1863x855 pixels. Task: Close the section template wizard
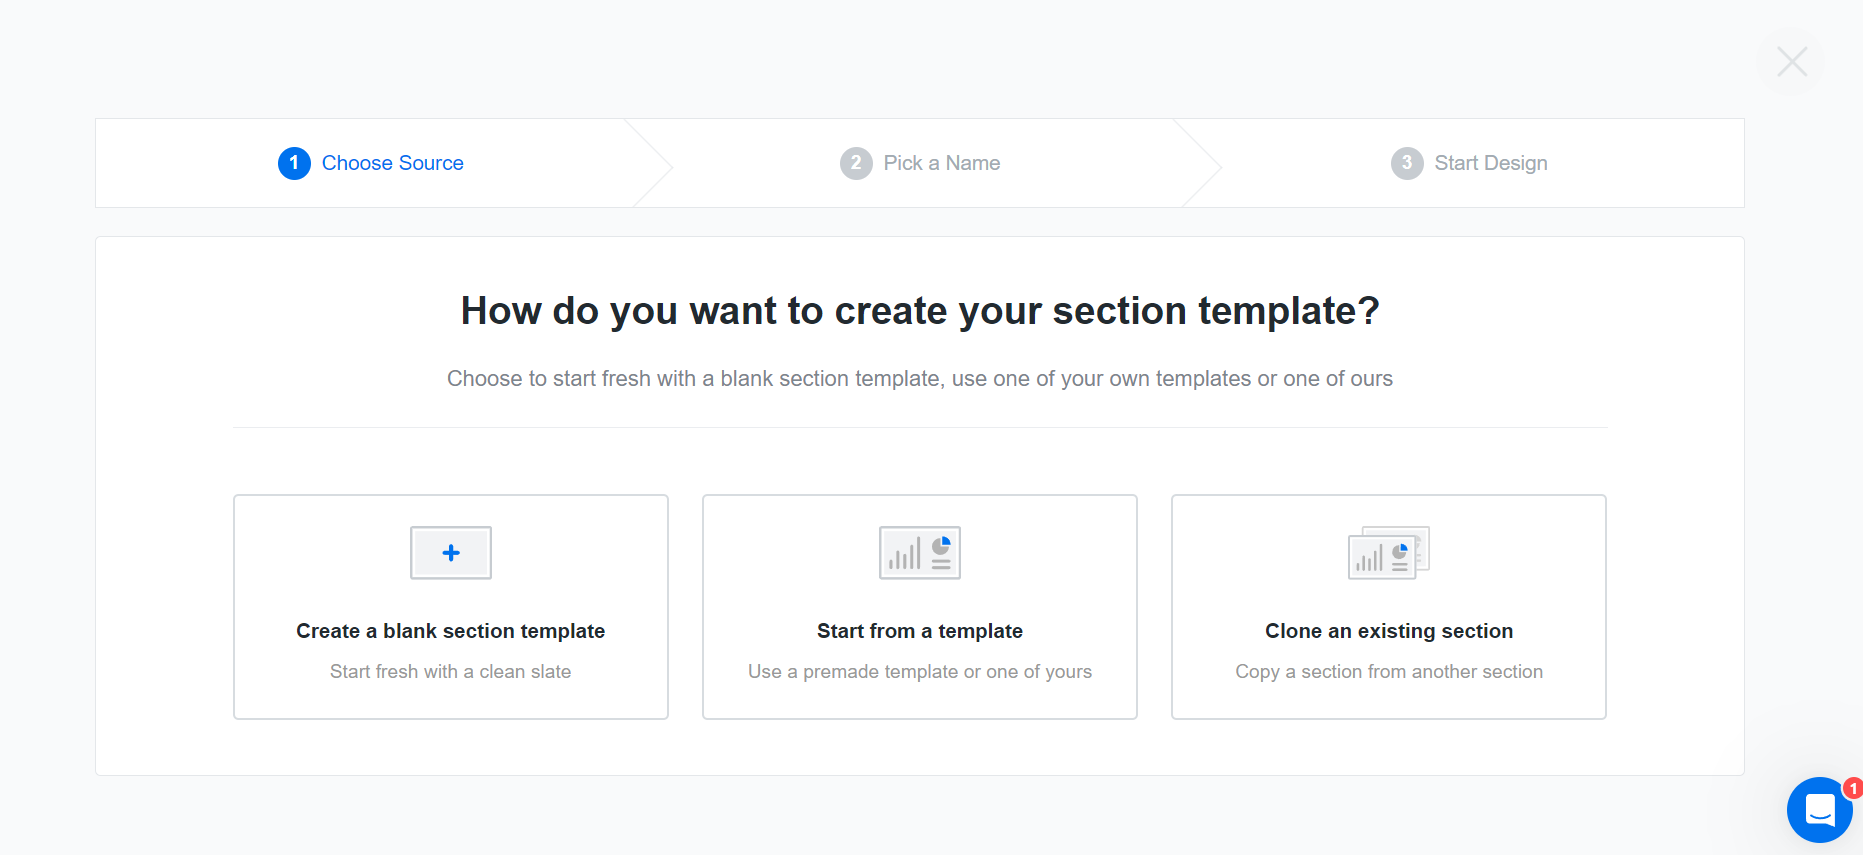coord(1791,62)
